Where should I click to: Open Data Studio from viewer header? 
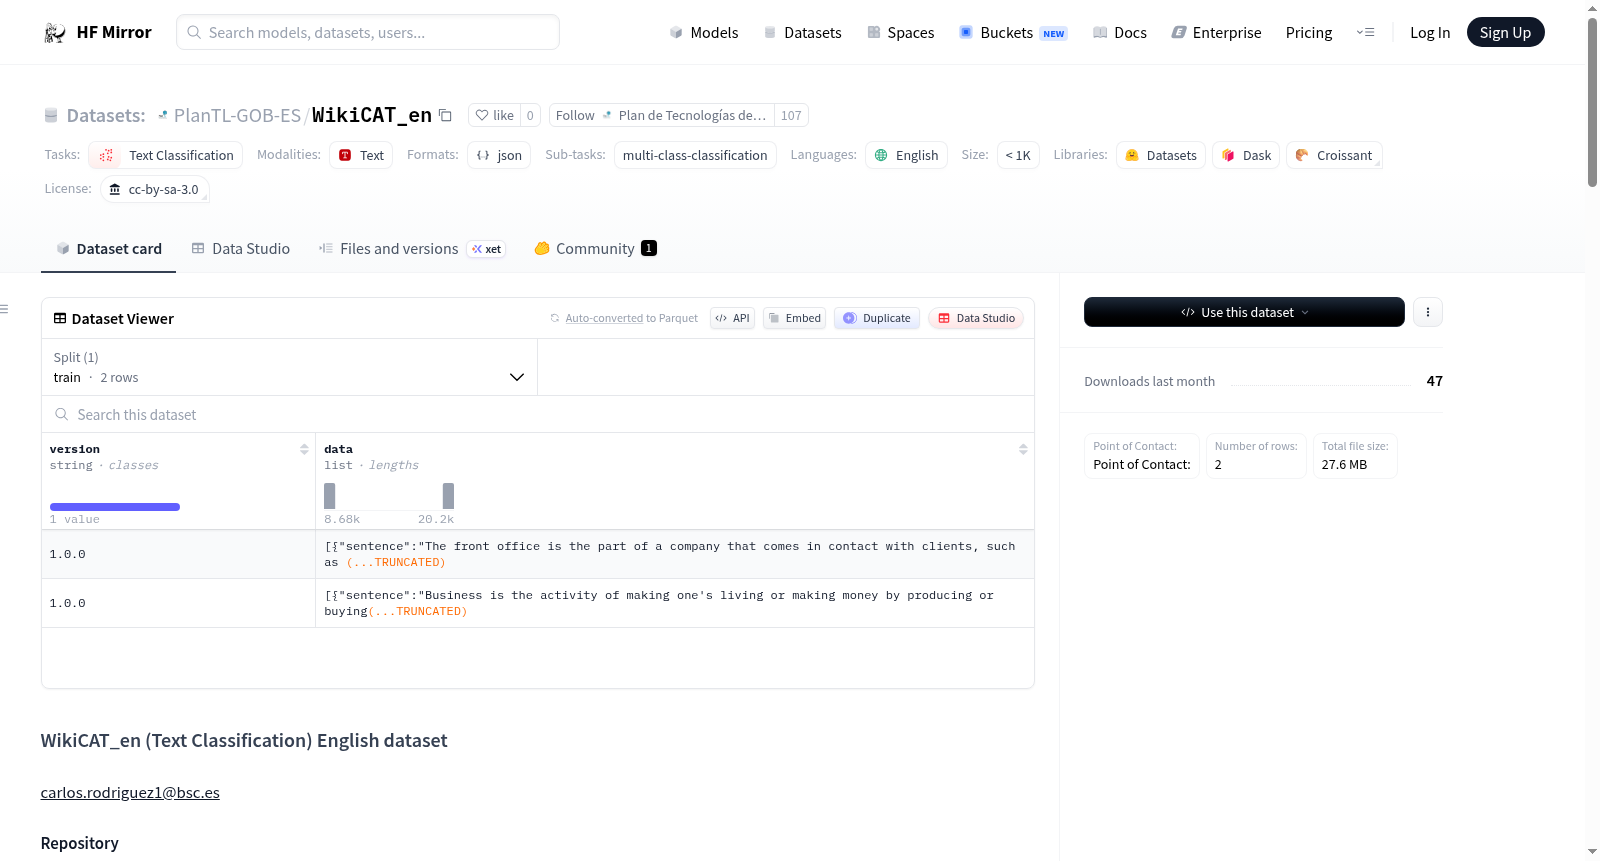tap(976, 318)
